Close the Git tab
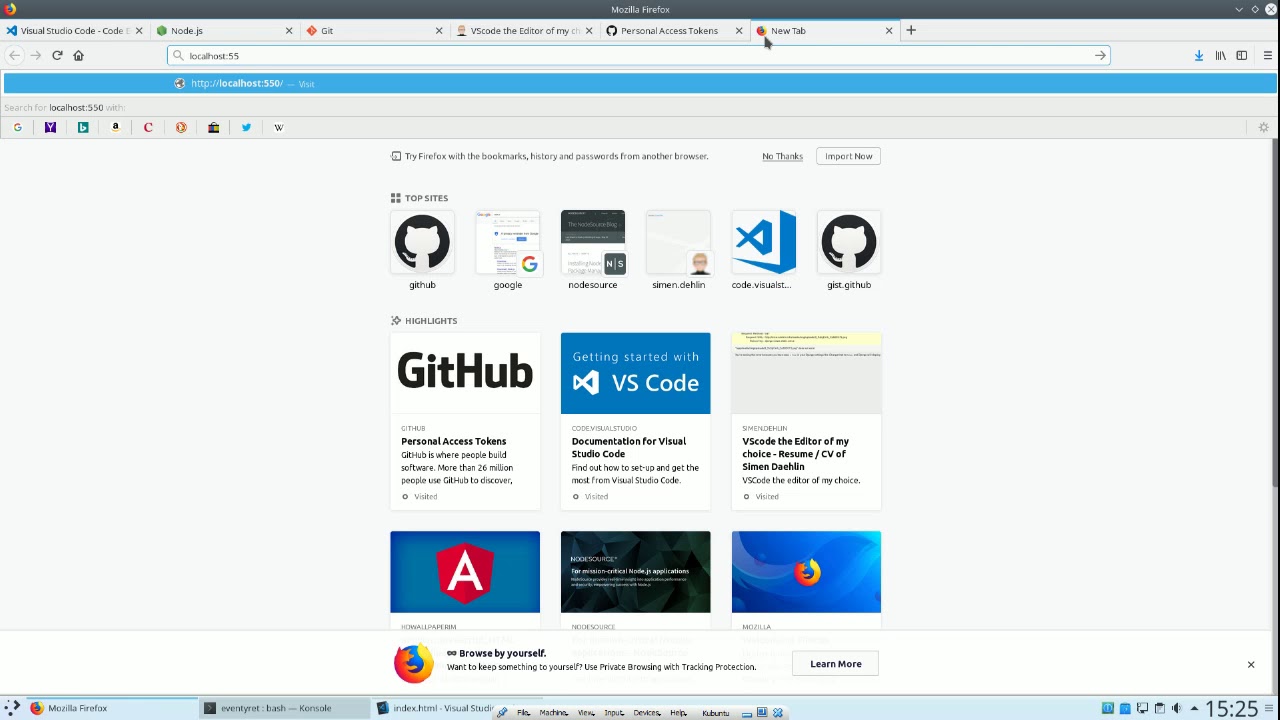The width and height of the screenshot is (1280, 720). 439,30
